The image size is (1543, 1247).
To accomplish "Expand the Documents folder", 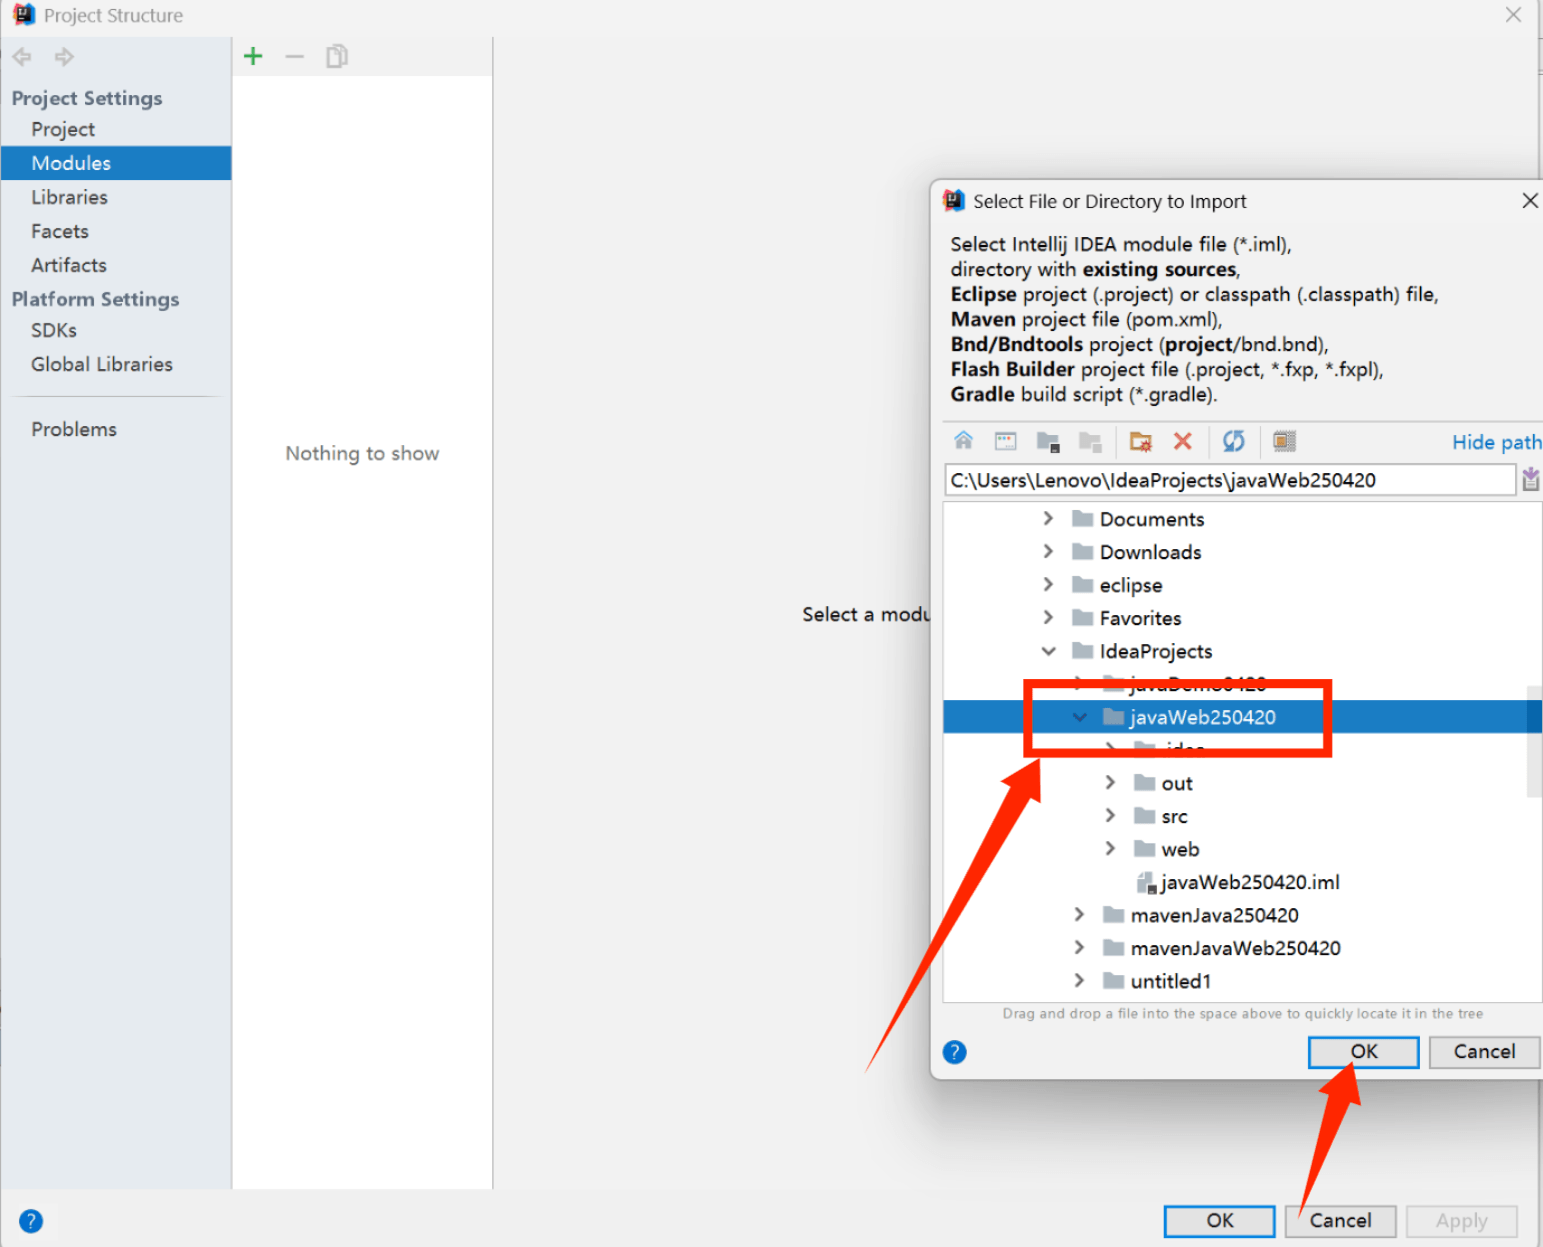I will [1048, 518].
